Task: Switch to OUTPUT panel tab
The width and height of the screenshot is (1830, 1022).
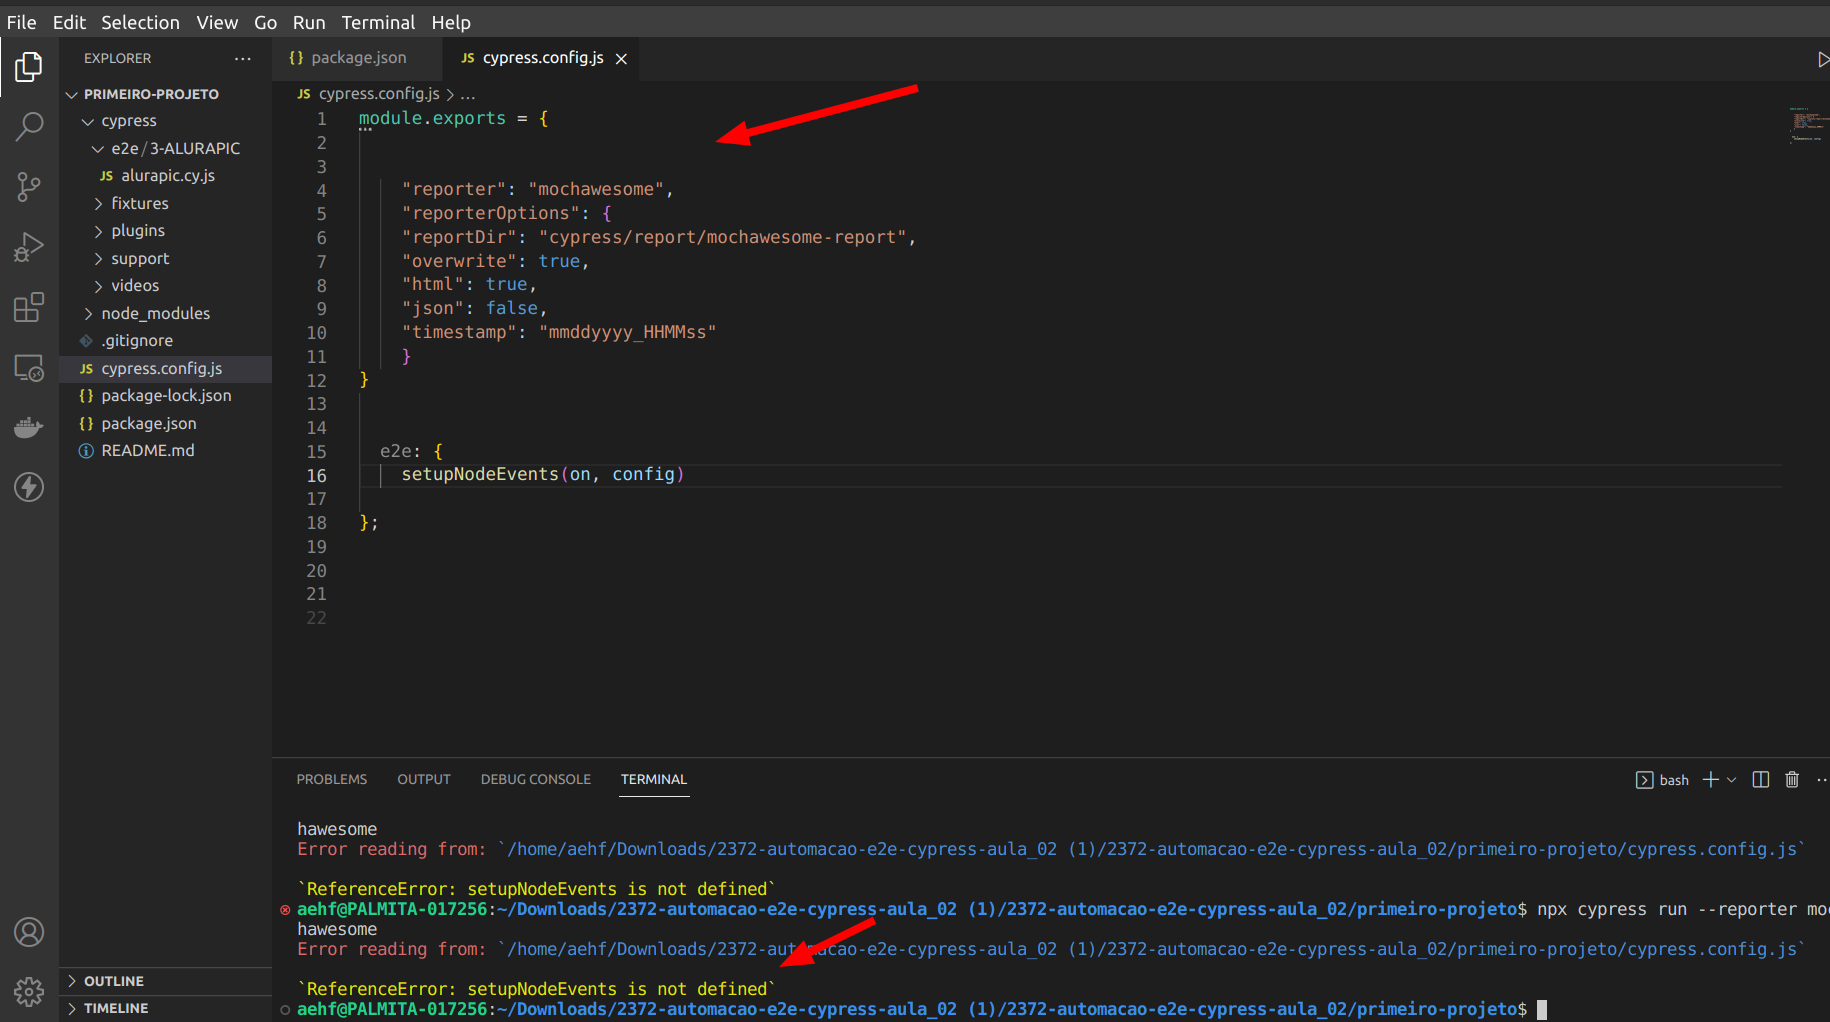Action: point(424,780)
